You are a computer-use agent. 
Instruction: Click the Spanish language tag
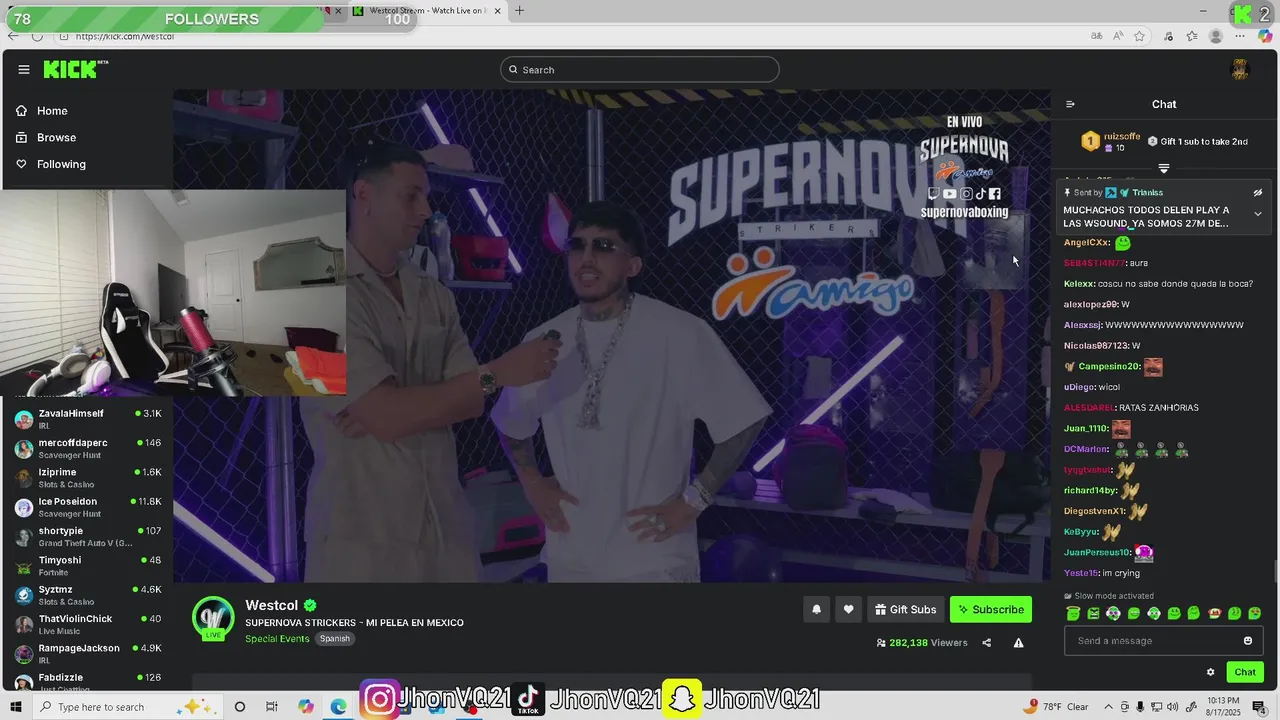click(x=335, y=639)
